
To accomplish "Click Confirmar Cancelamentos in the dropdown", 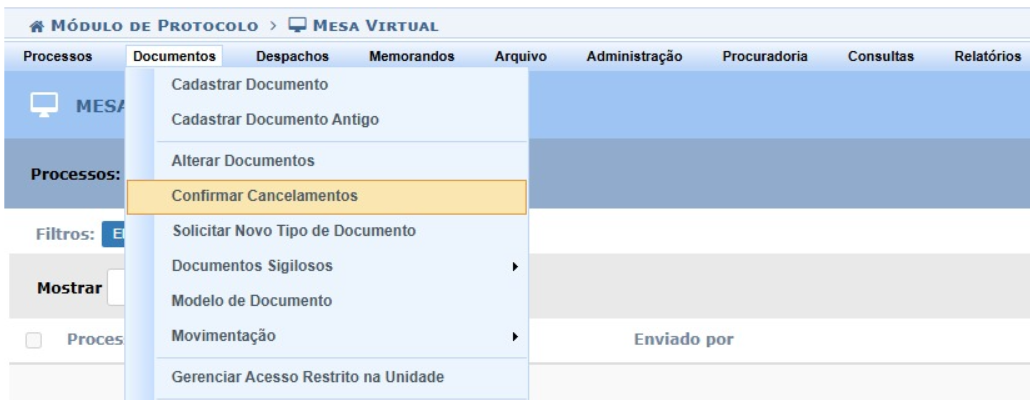I will 265,196.
